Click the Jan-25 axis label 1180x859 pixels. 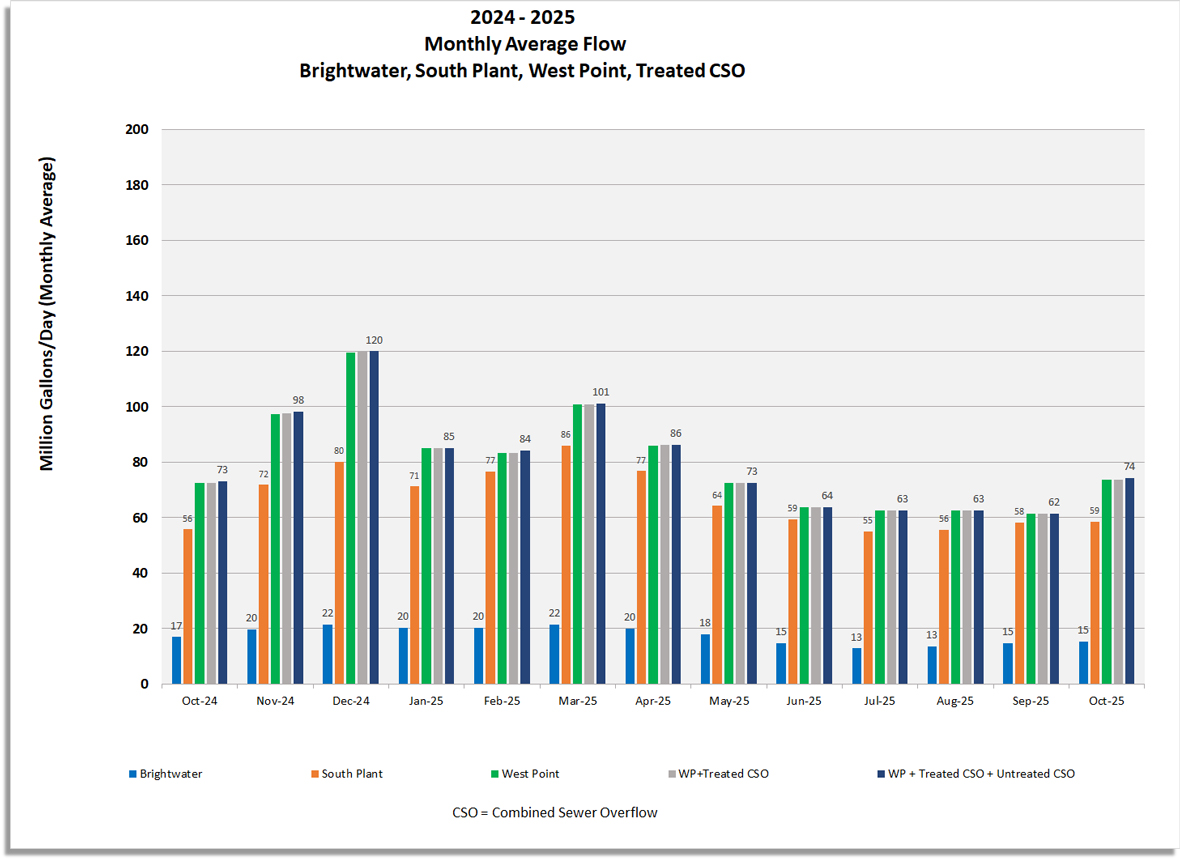tap(427, 700)
